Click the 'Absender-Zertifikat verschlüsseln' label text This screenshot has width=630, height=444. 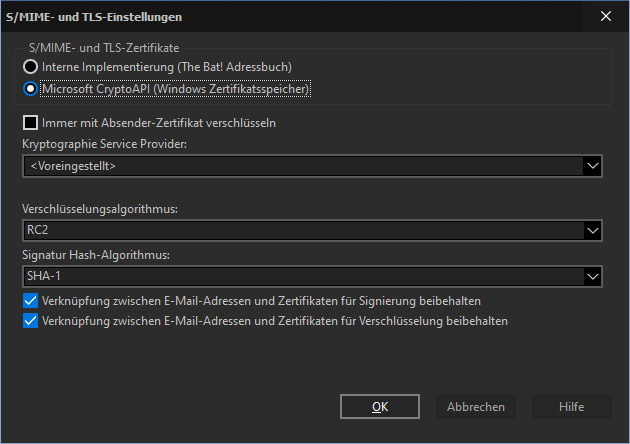tap(188, 123)
